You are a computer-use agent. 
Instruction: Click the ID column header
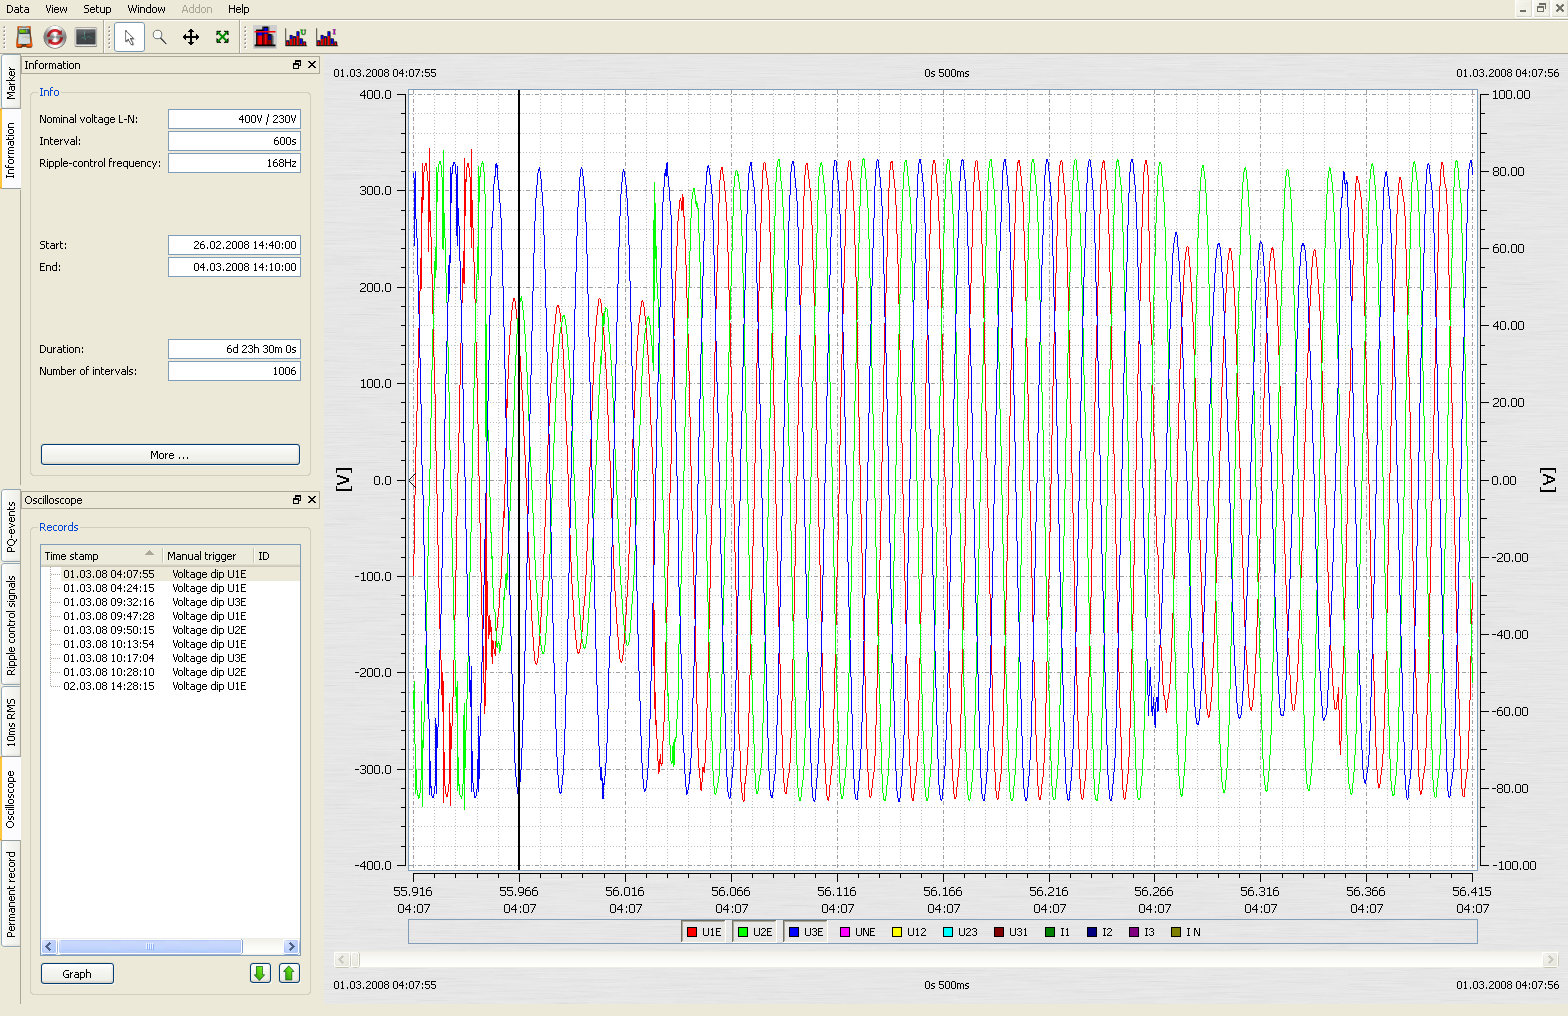tap(277, 556)
